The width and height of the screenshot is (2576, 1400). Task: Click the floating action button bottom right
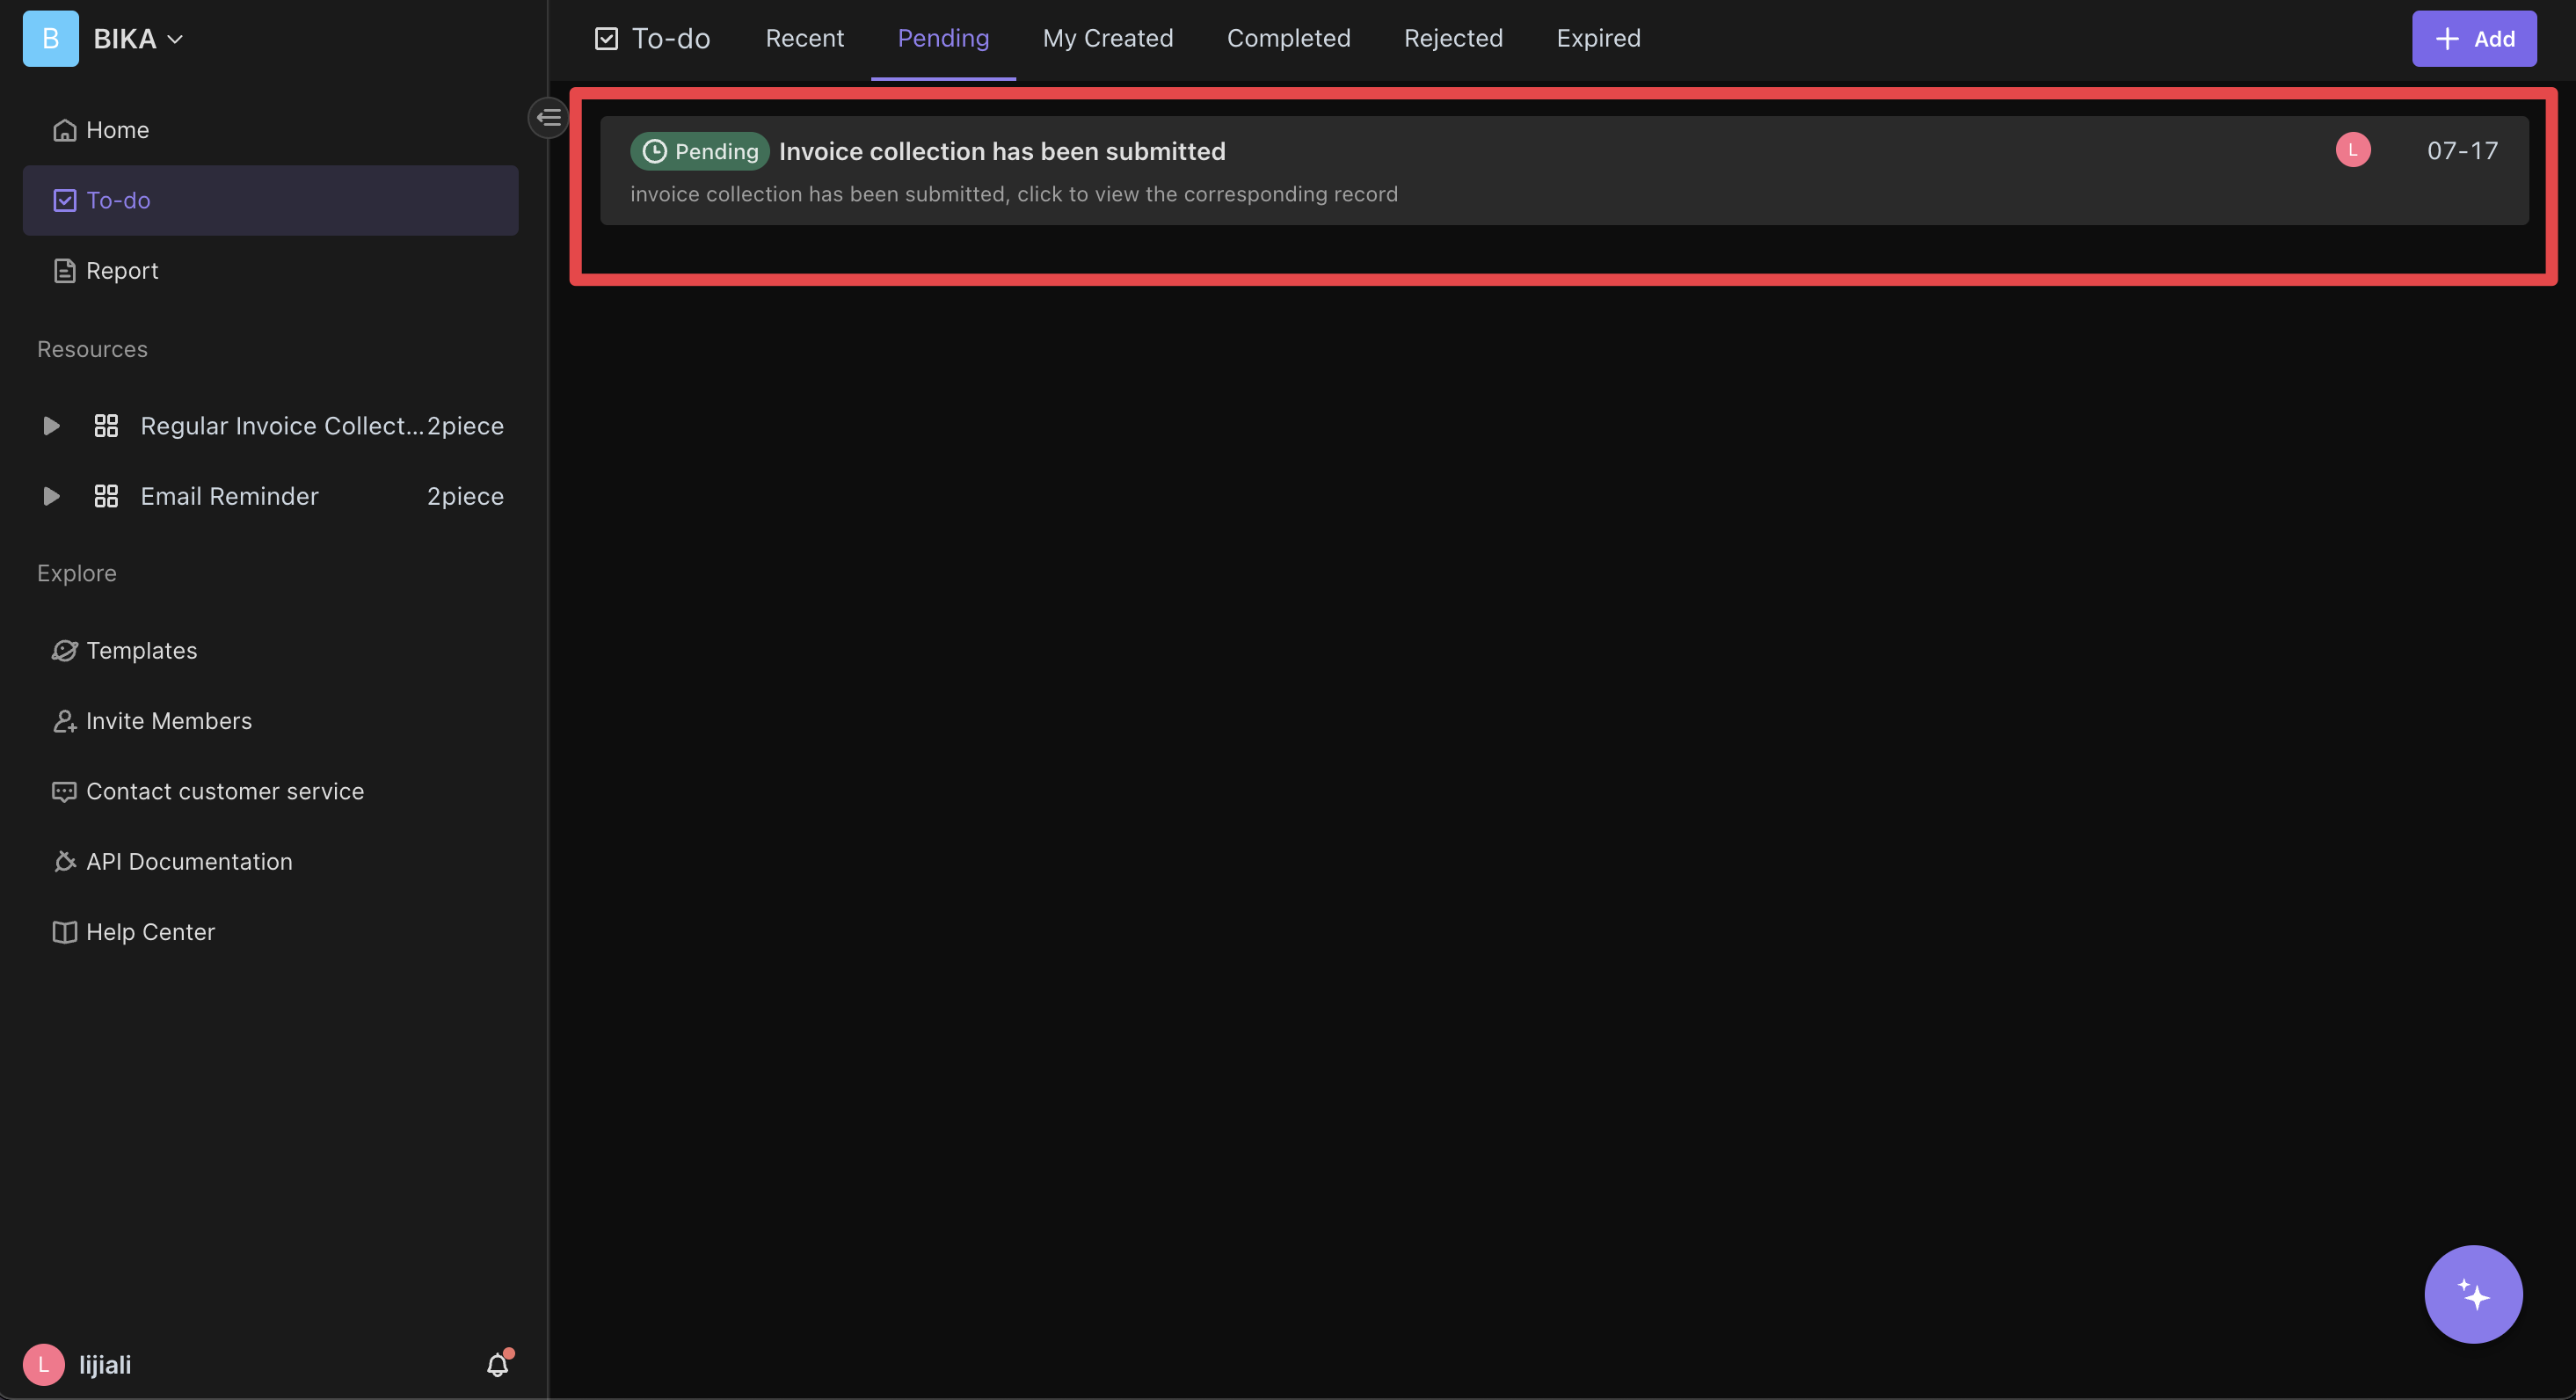click(2474, 1293)
